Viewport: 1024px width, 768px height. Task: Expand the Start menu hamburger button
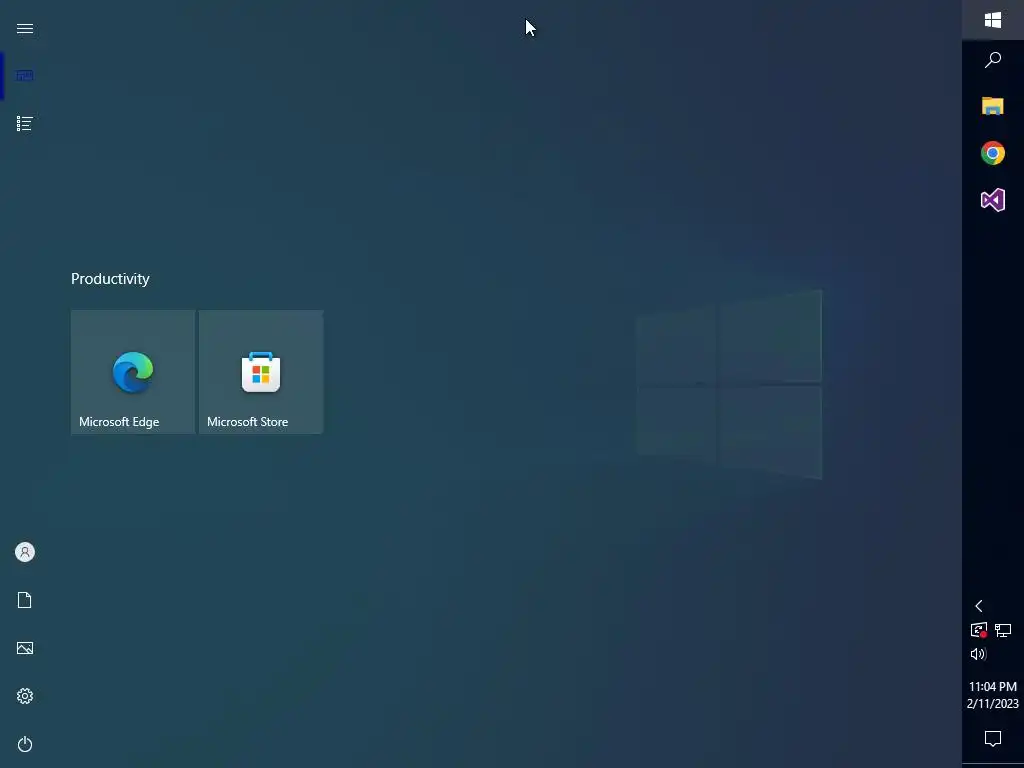(25, 28)
